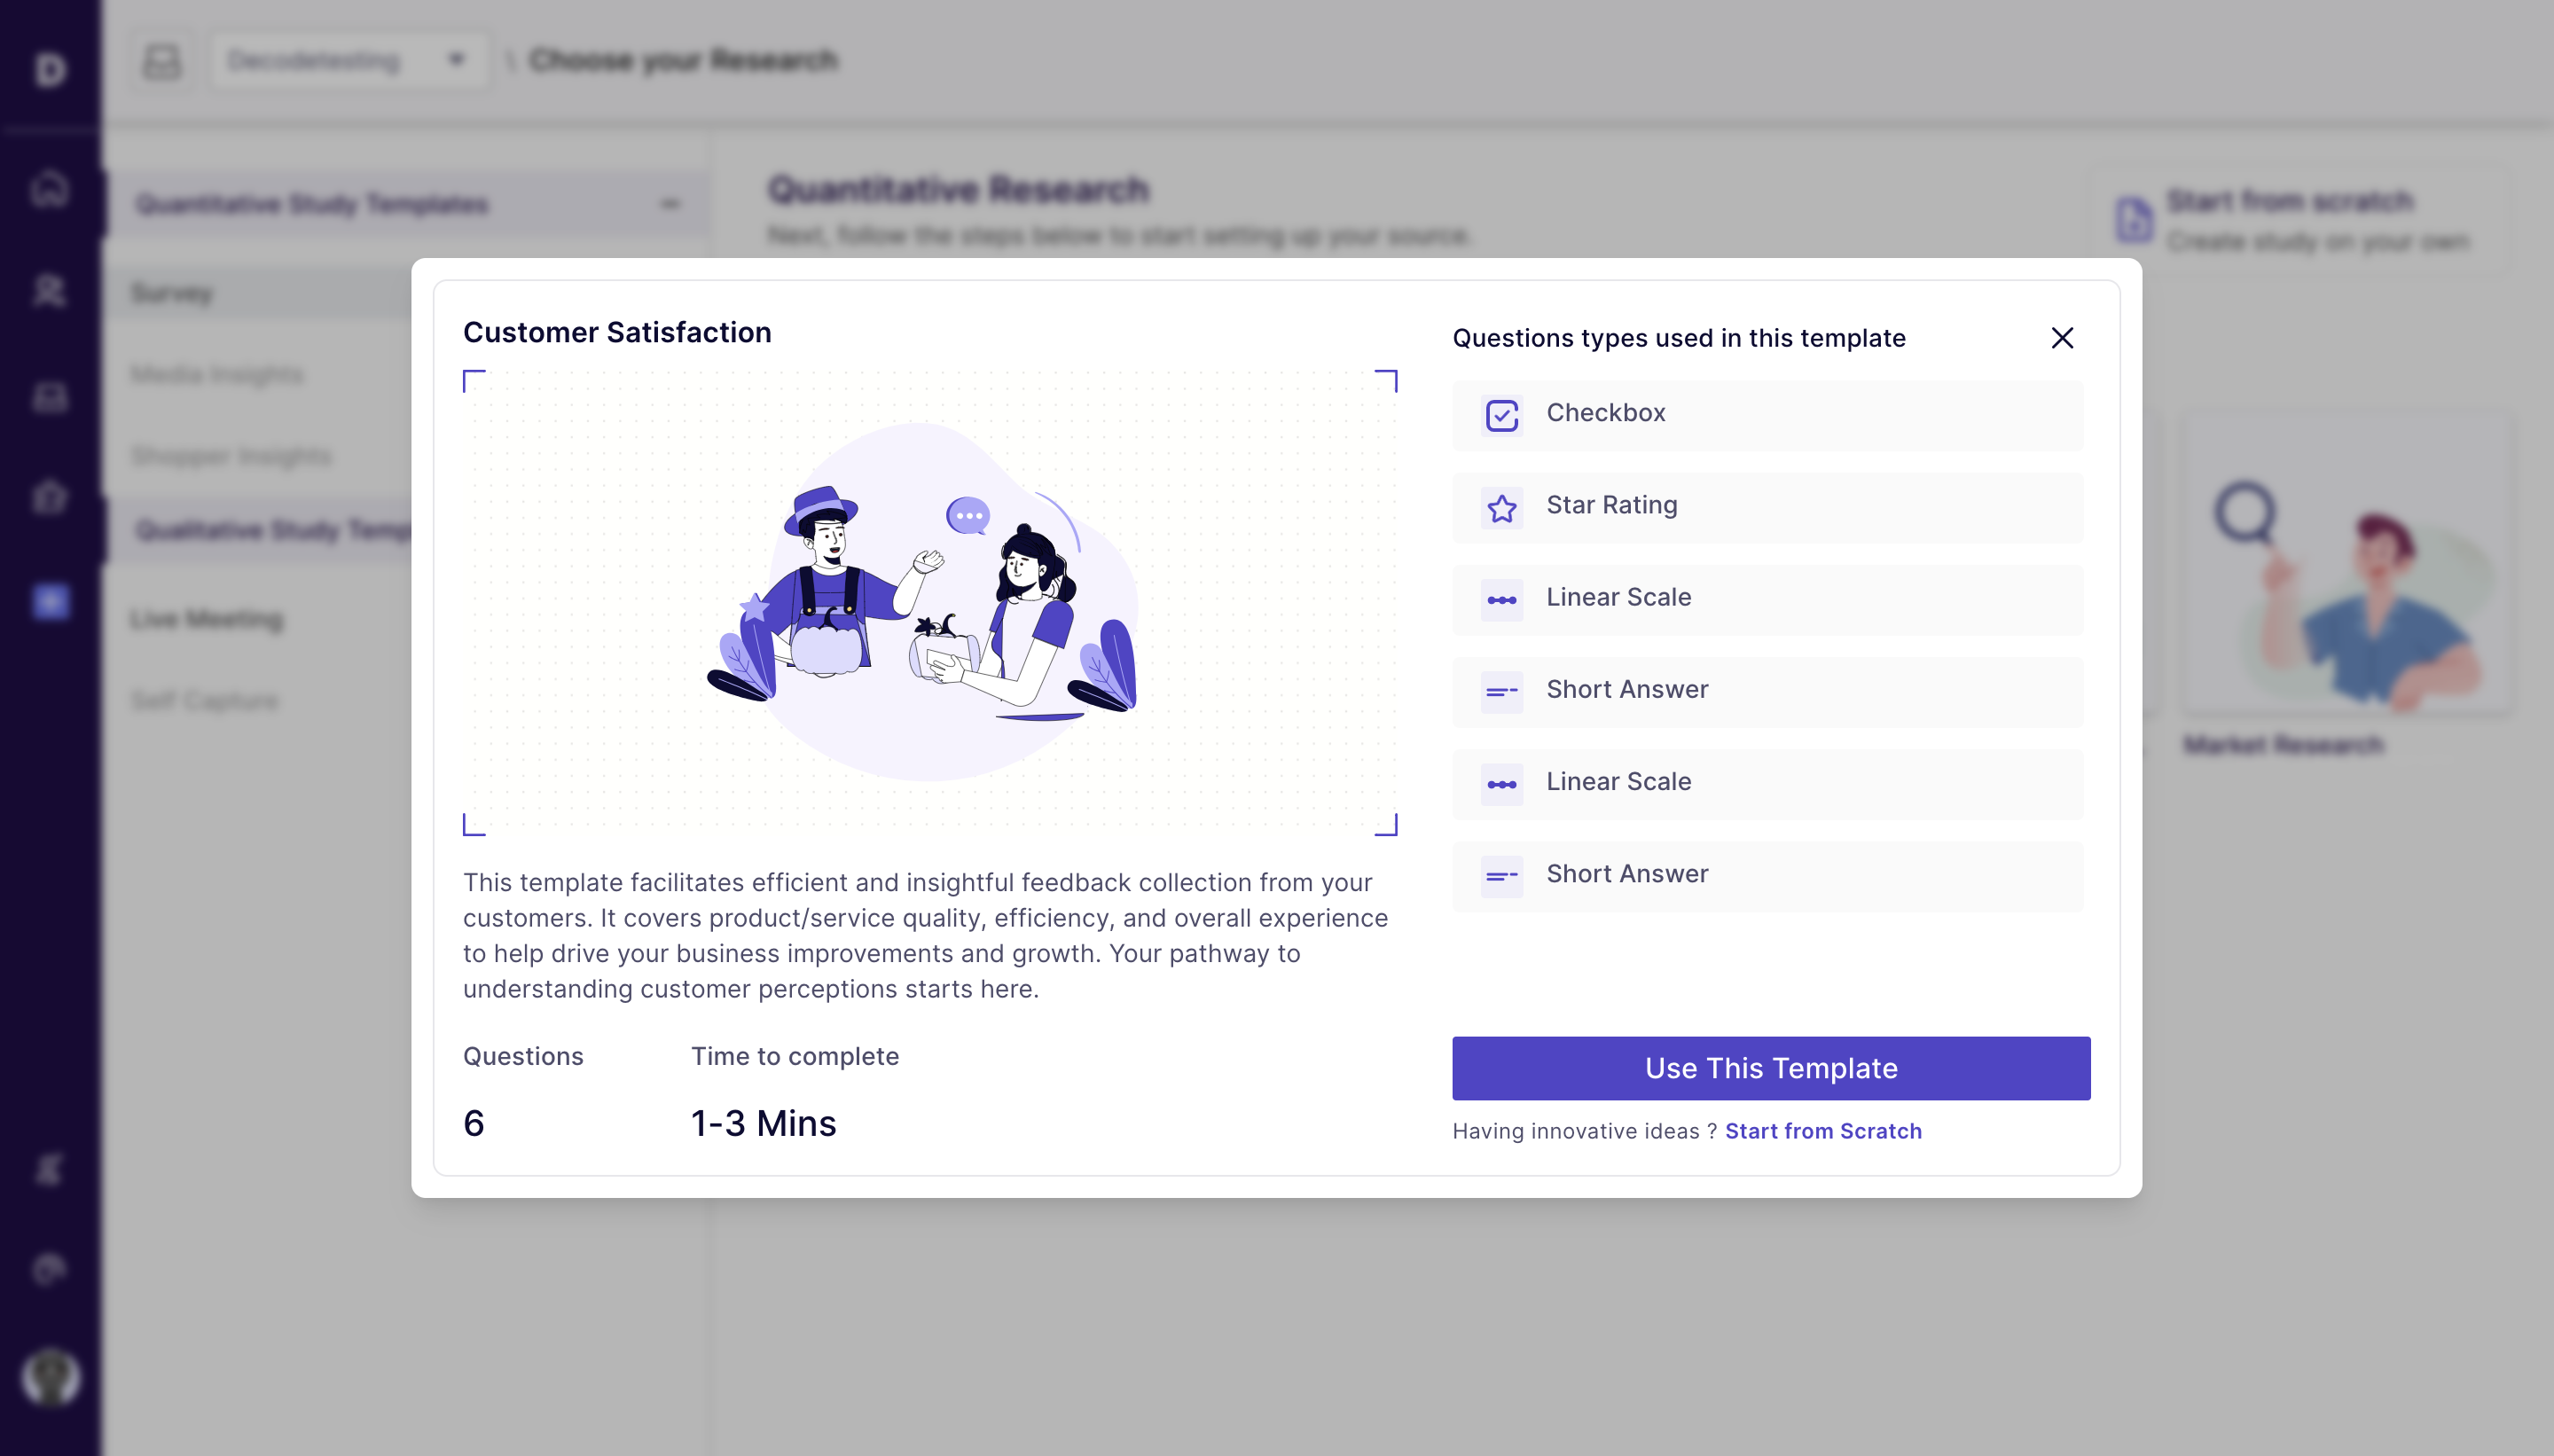Expand the Qualitative Study Templates section
The width and height of the screenshot is (2554, 1456).
pyautogui.click(x=272, y=529)
